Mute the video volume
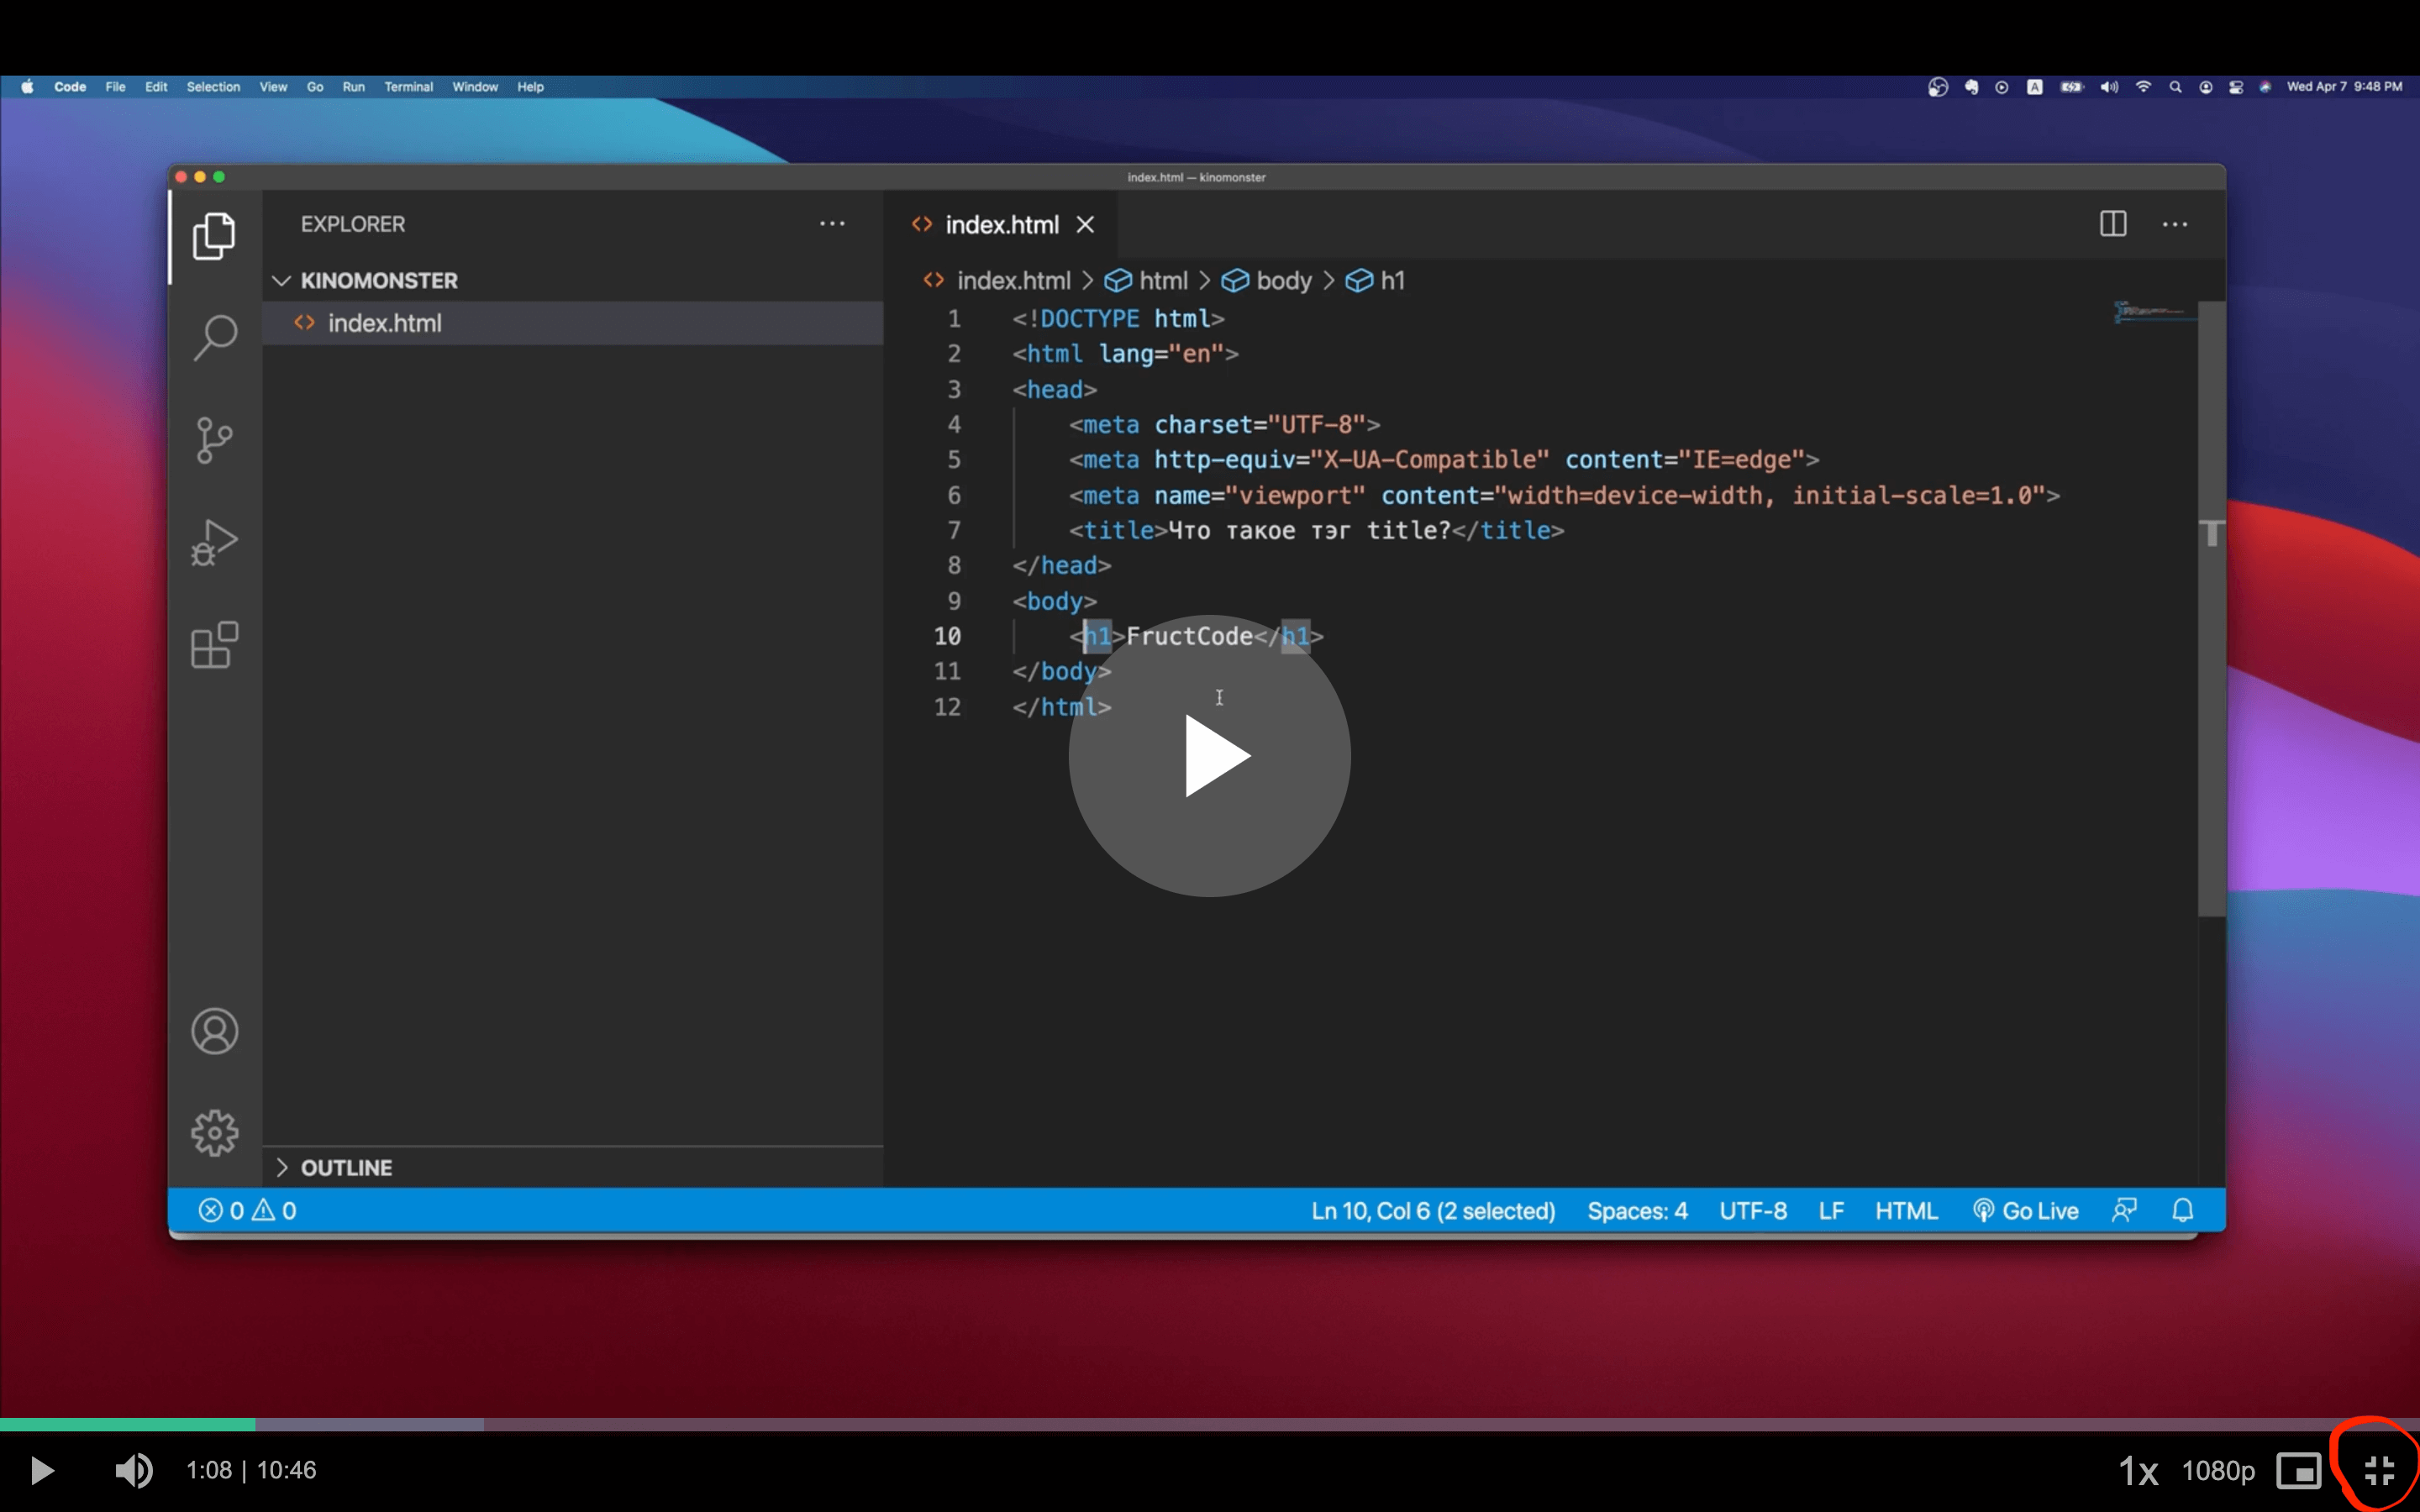This screenshot has width=2420, height=1512. click(133, 1470)
